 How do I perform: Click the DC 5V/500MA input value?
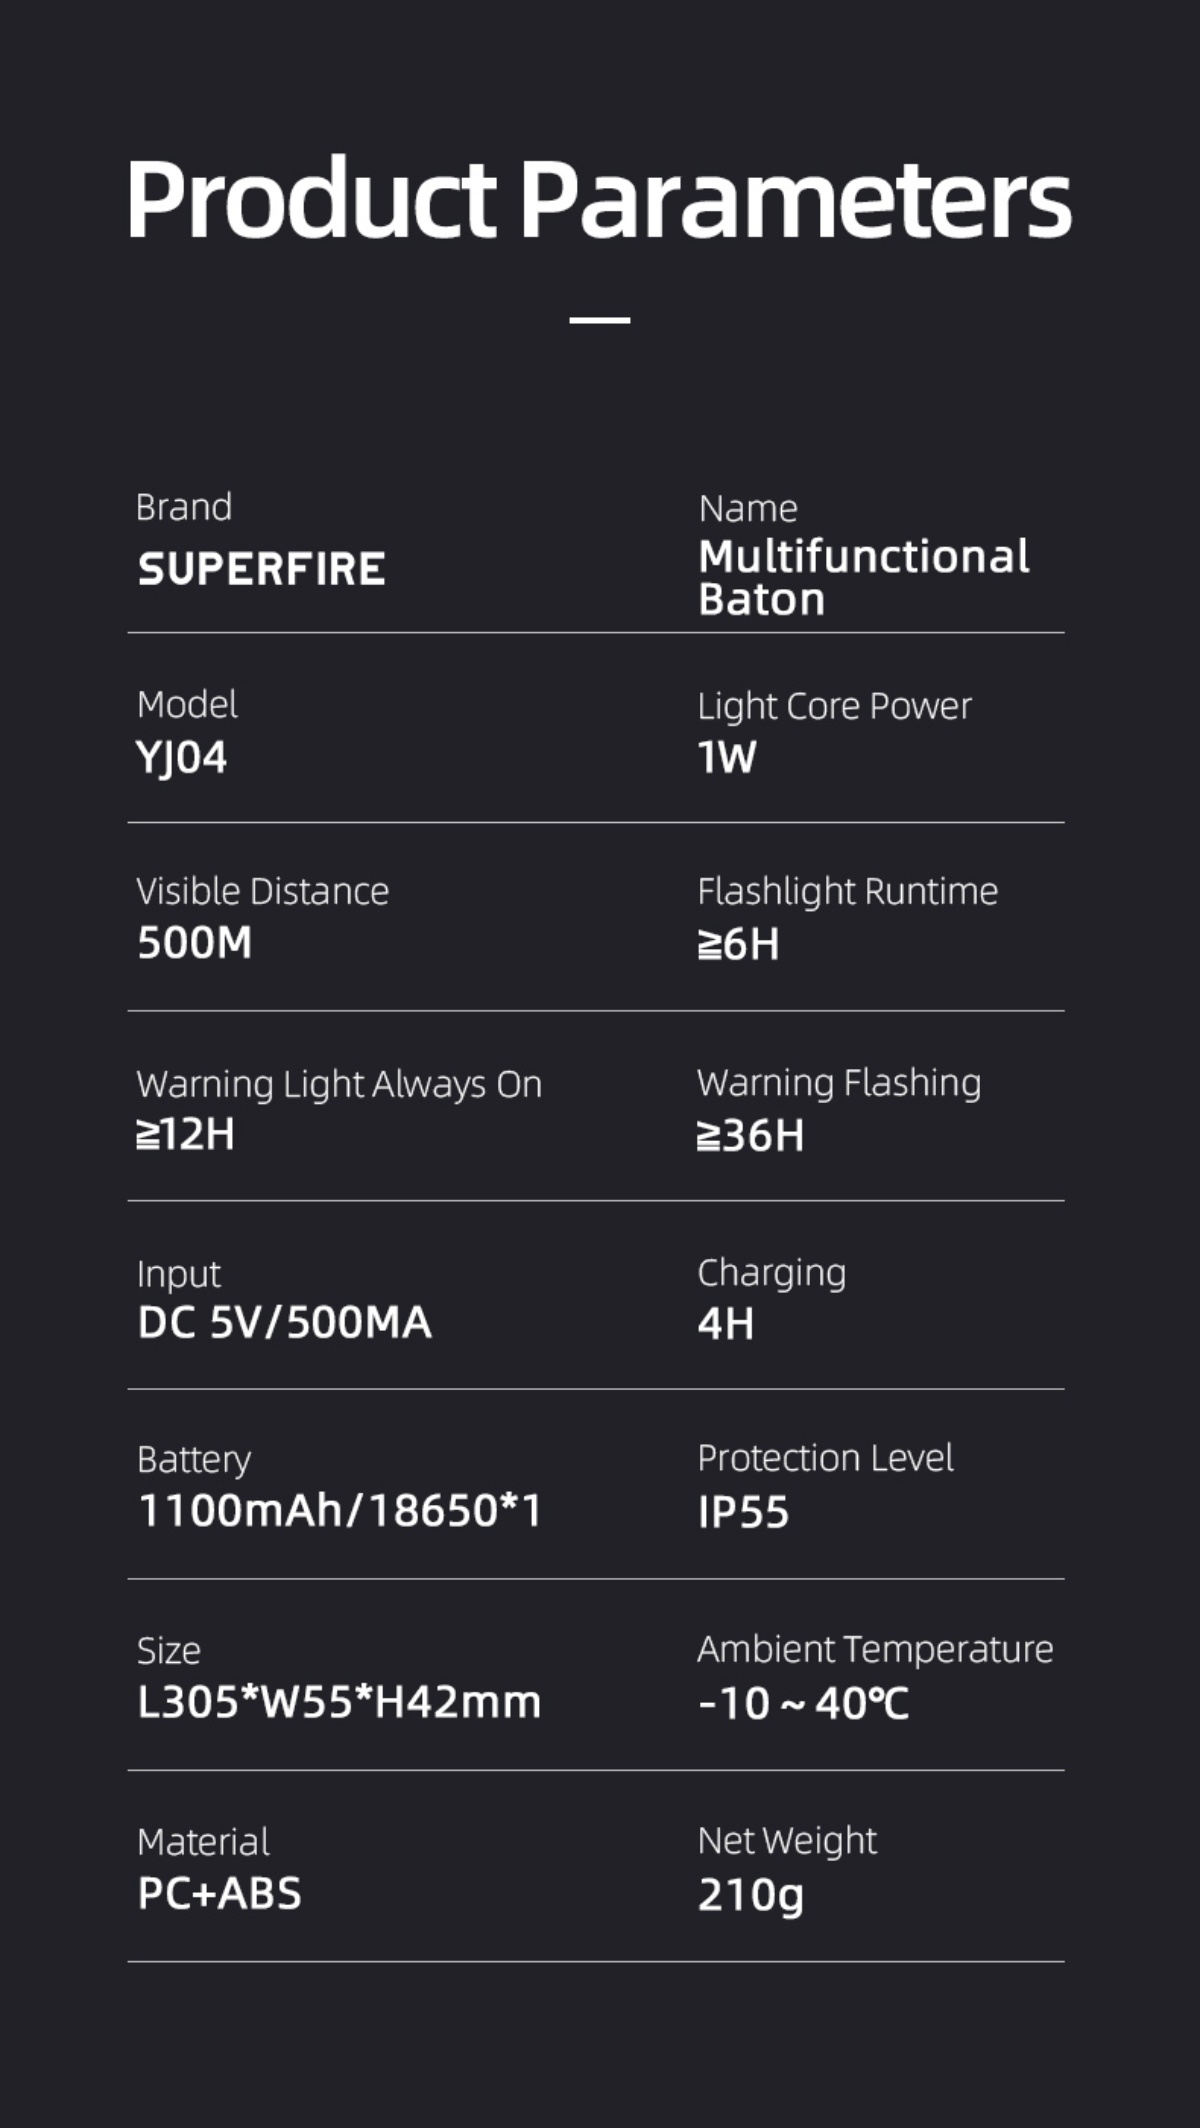pyautogui.click(x=285, y=1323)
